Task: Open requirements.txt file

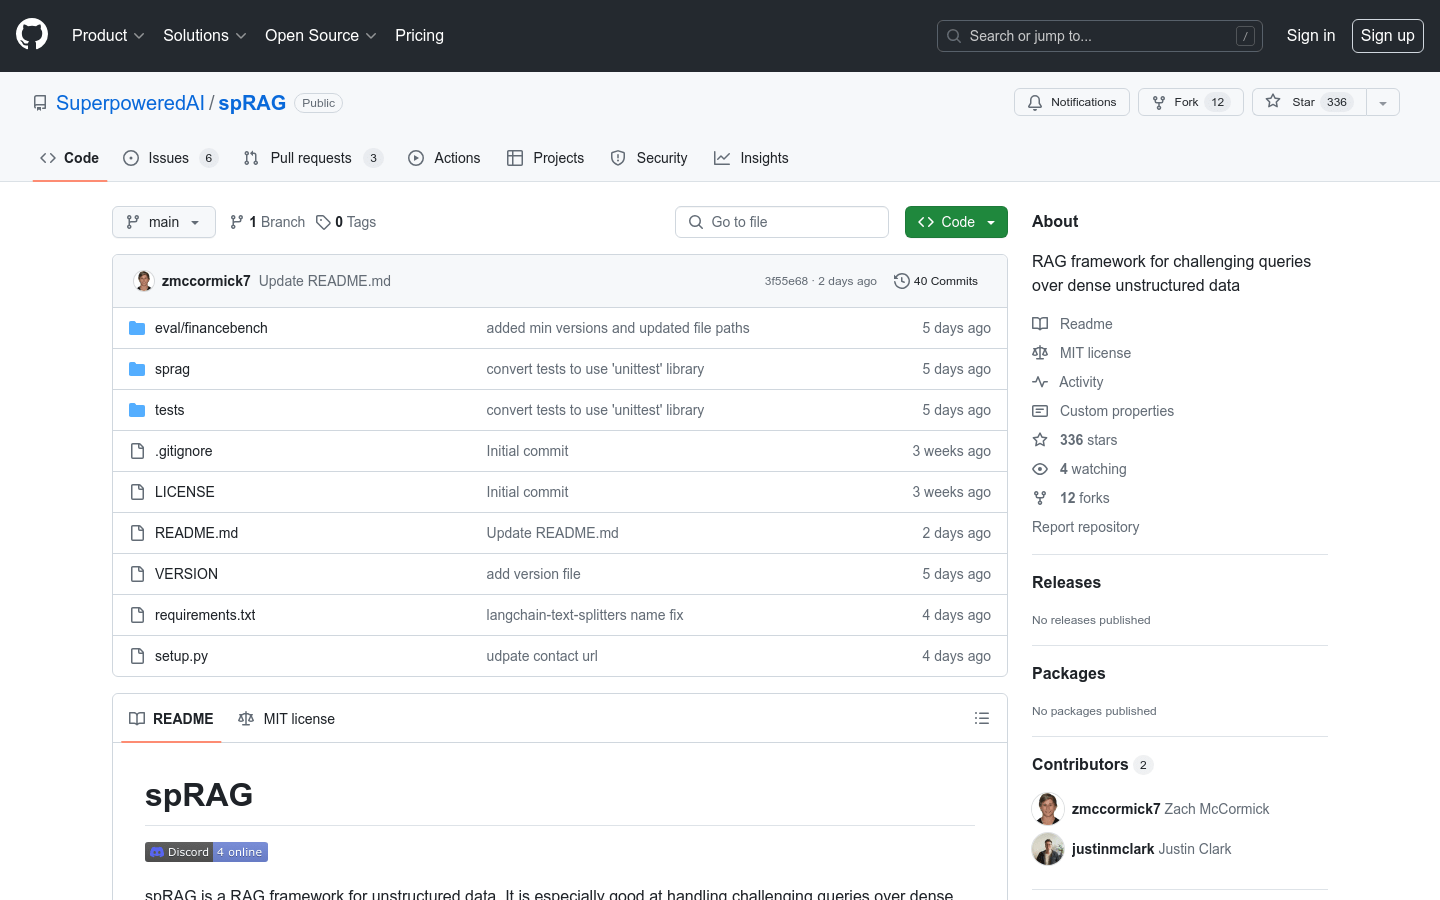Action: click(x=205, y=615)
